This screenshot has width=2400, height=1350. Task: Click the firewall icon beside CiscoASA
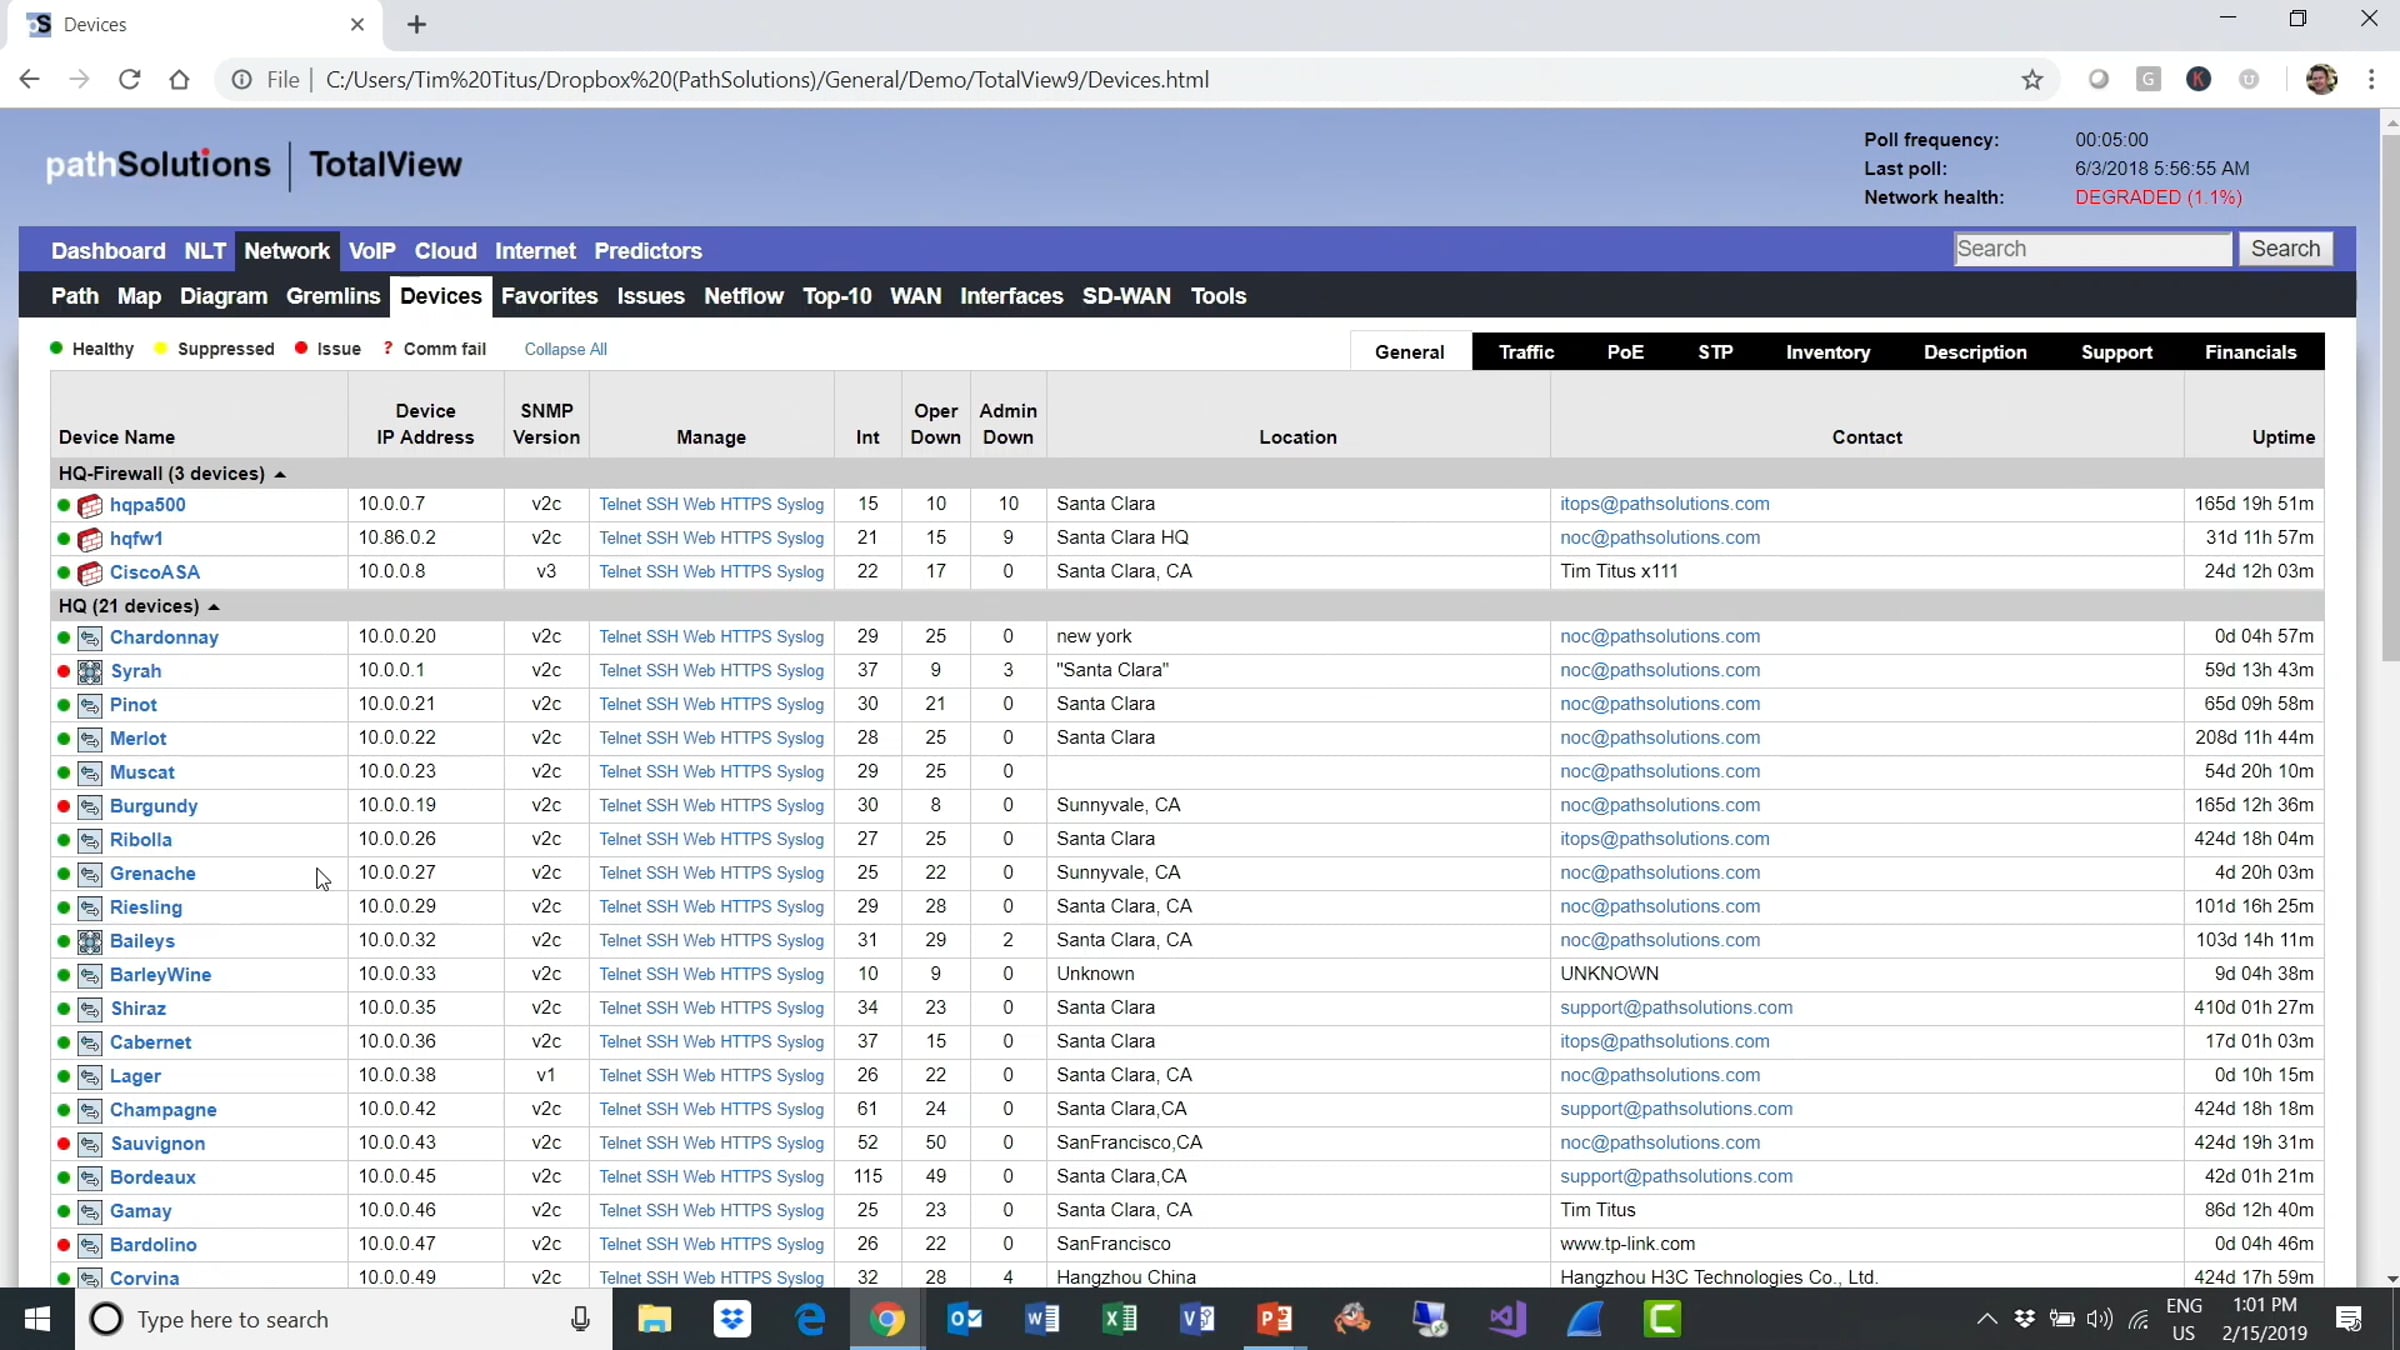click(90, 573)
